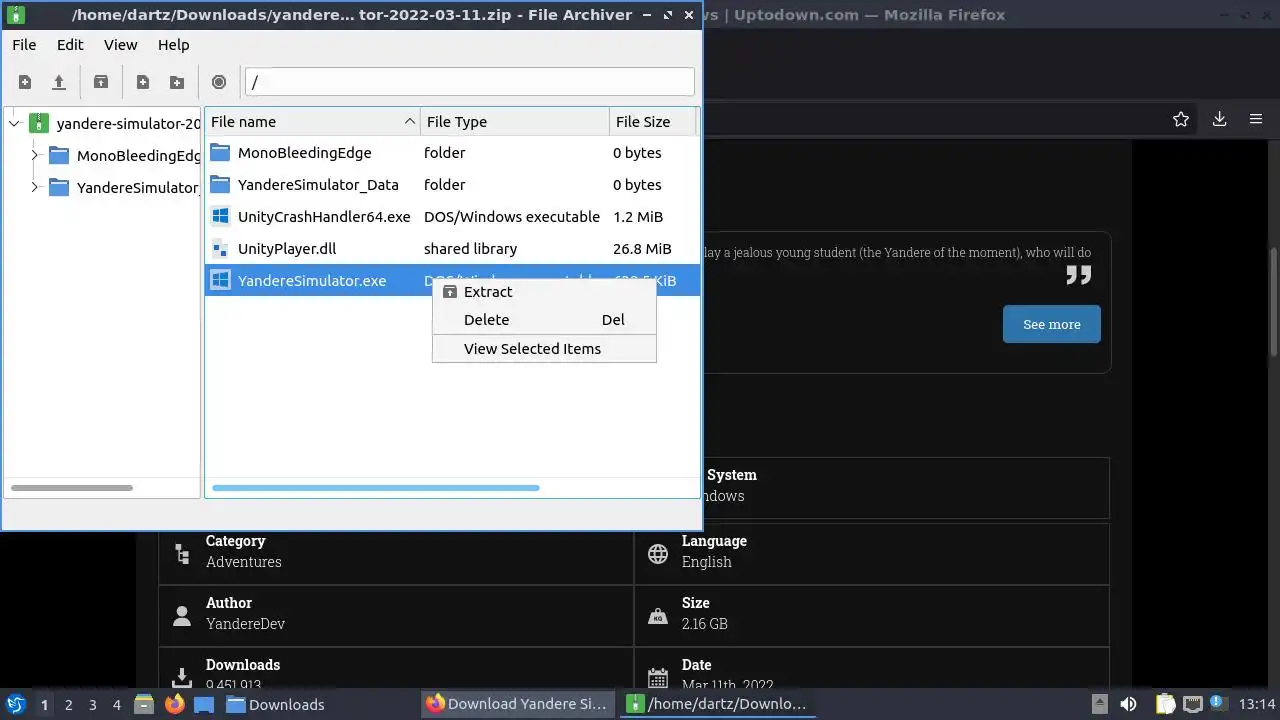Screen dimensions: 1280x720
Task: Open Firefox downloads arrow icon
Action: (x=1219, y=119)
